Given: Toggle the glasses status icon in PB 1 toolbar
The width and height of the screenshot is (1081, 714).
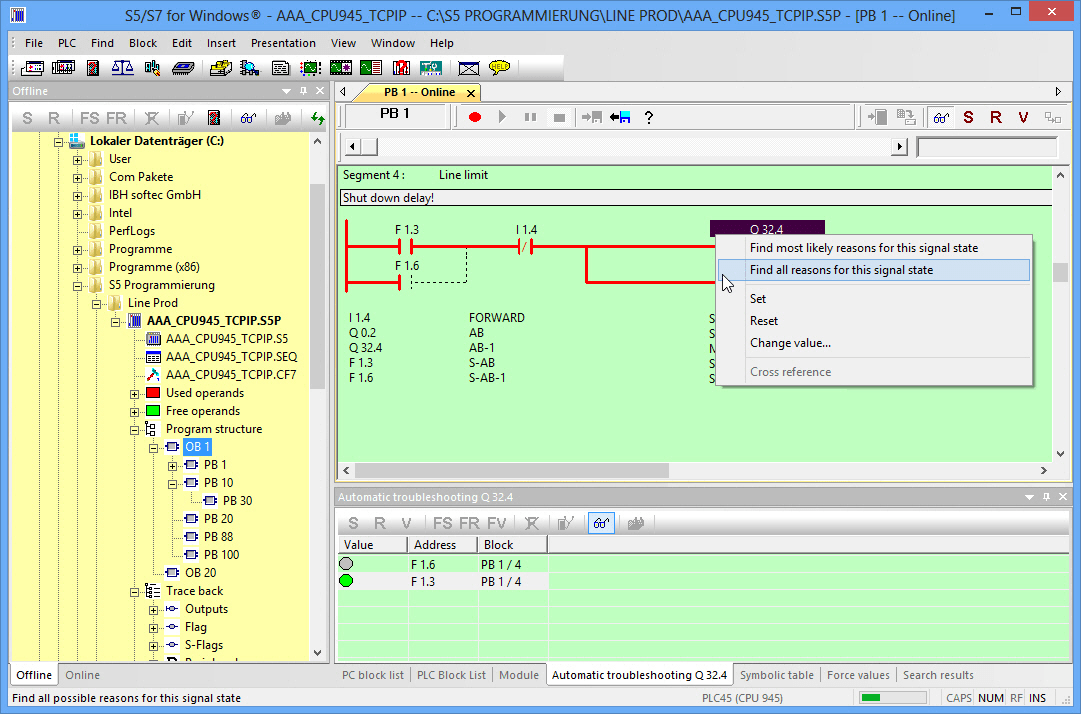Looking at the screenshot, I should (940, 118).
